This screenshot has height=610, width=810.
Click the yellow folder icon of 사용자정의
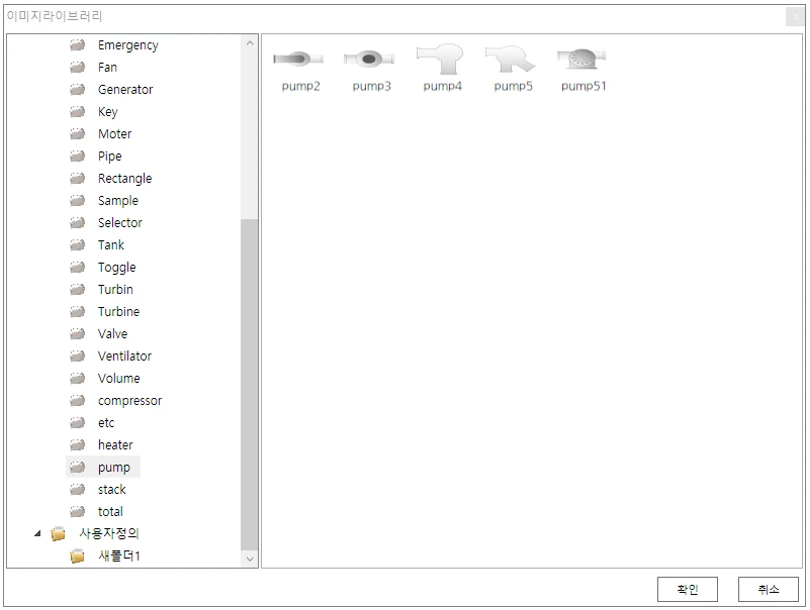tap(58, 534)
